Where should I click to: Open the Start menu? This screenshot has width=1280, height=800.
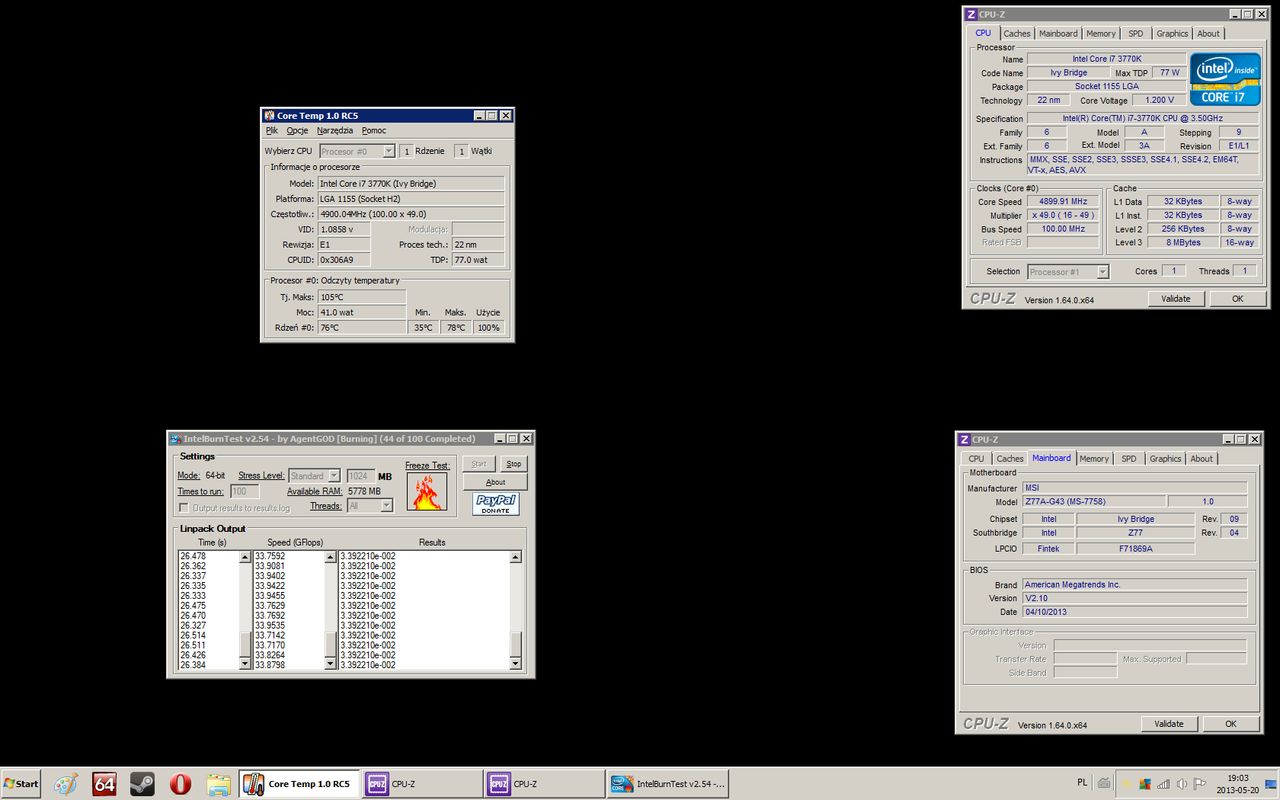pos(21,784)
